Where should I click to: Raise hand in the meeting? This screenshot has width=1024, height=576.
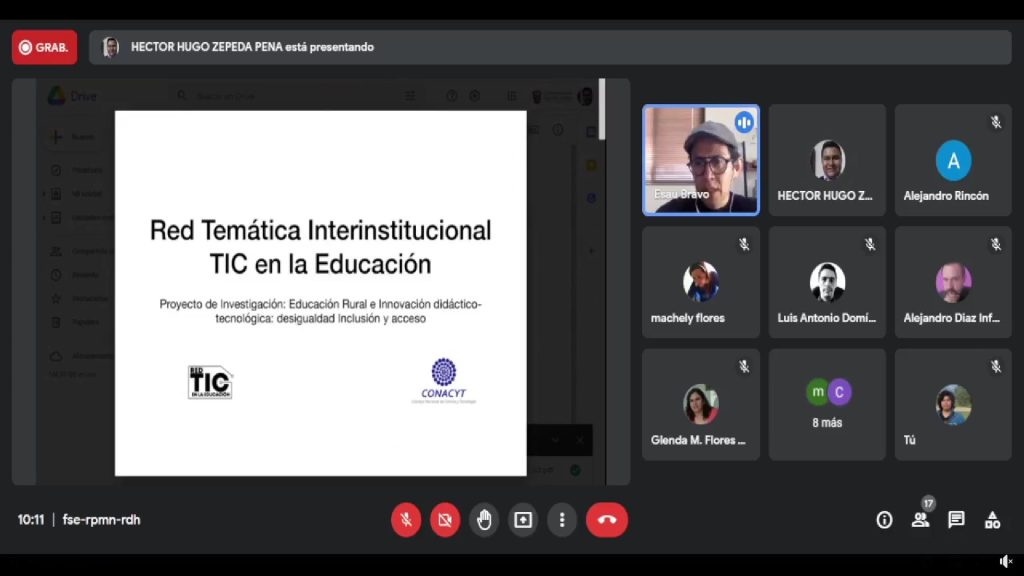(484, 520)
